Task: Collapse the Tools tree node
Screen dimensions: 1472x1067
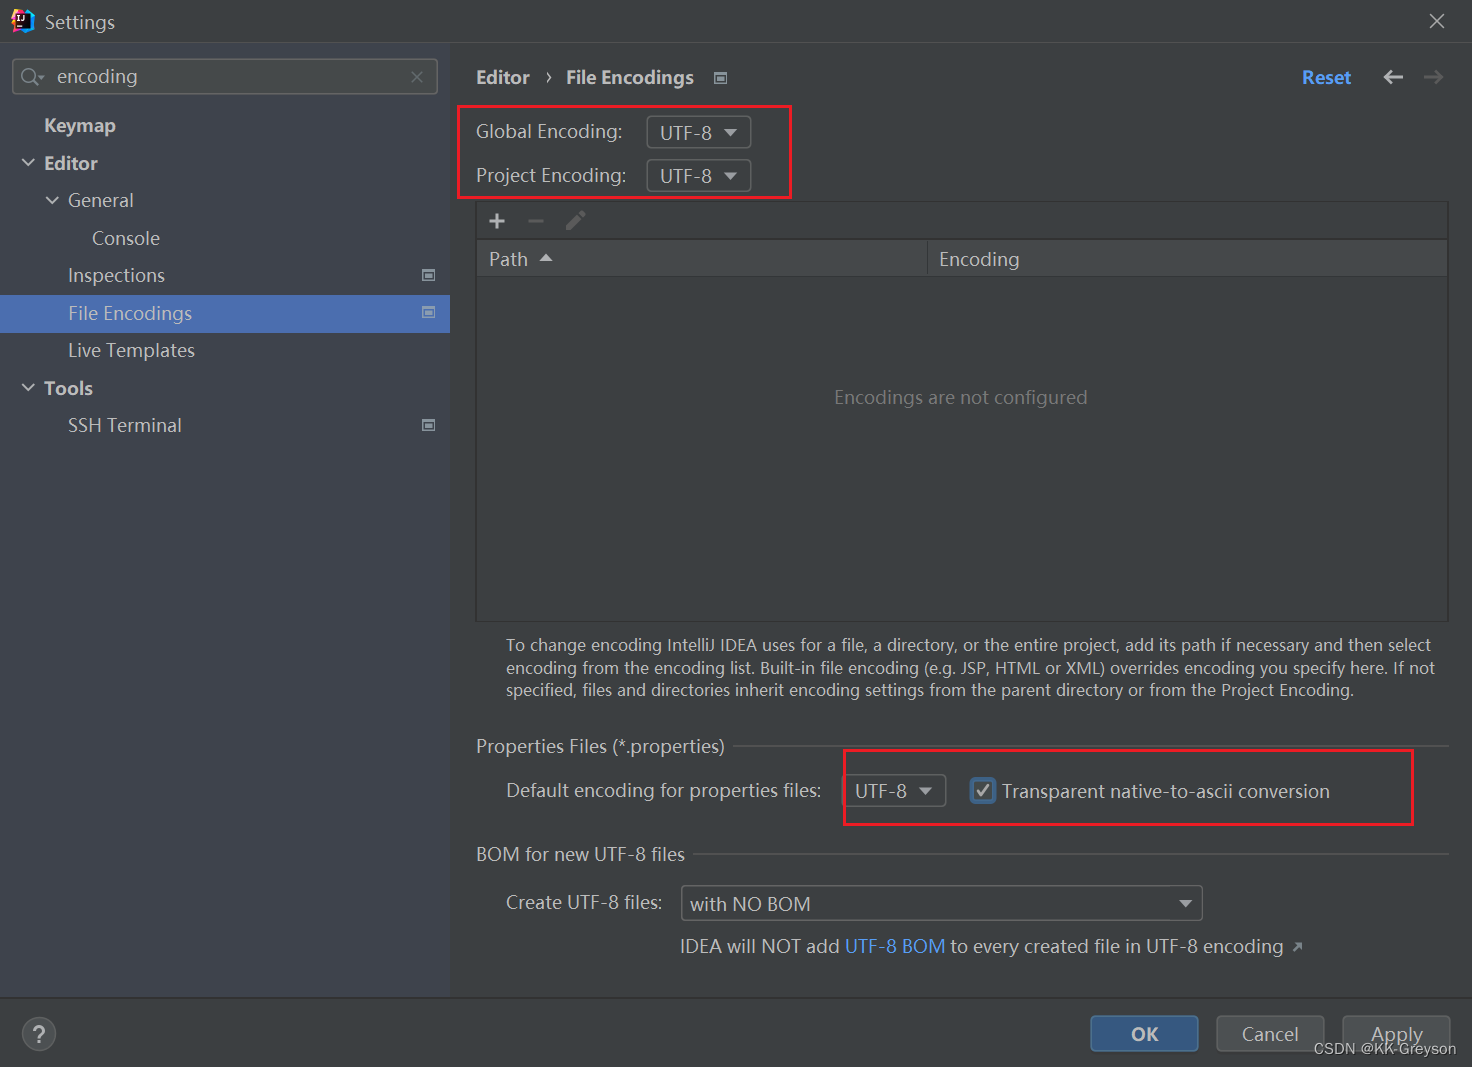Action: (28, 388)
